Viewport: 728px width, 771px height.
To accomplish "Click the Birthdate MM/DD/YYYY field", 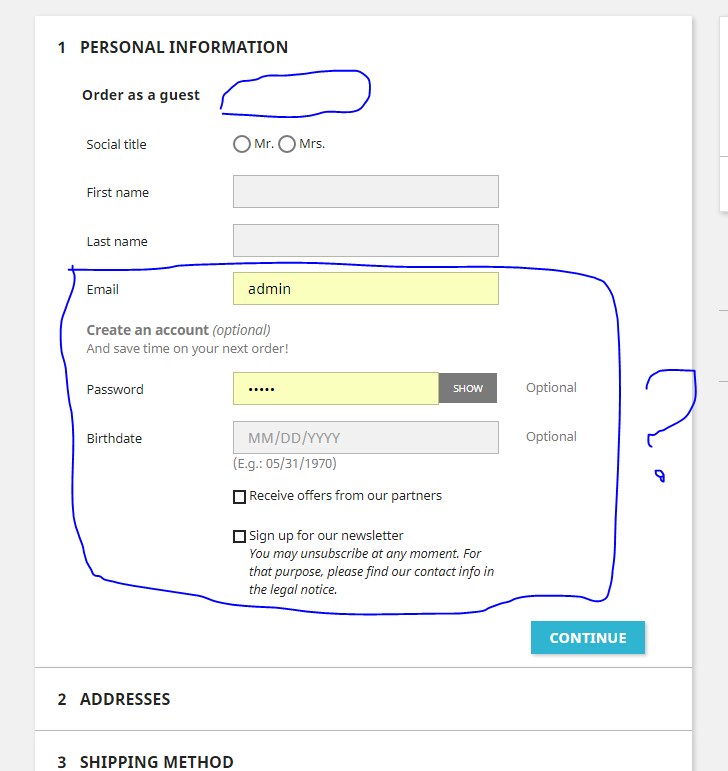I will click(365, 438).
